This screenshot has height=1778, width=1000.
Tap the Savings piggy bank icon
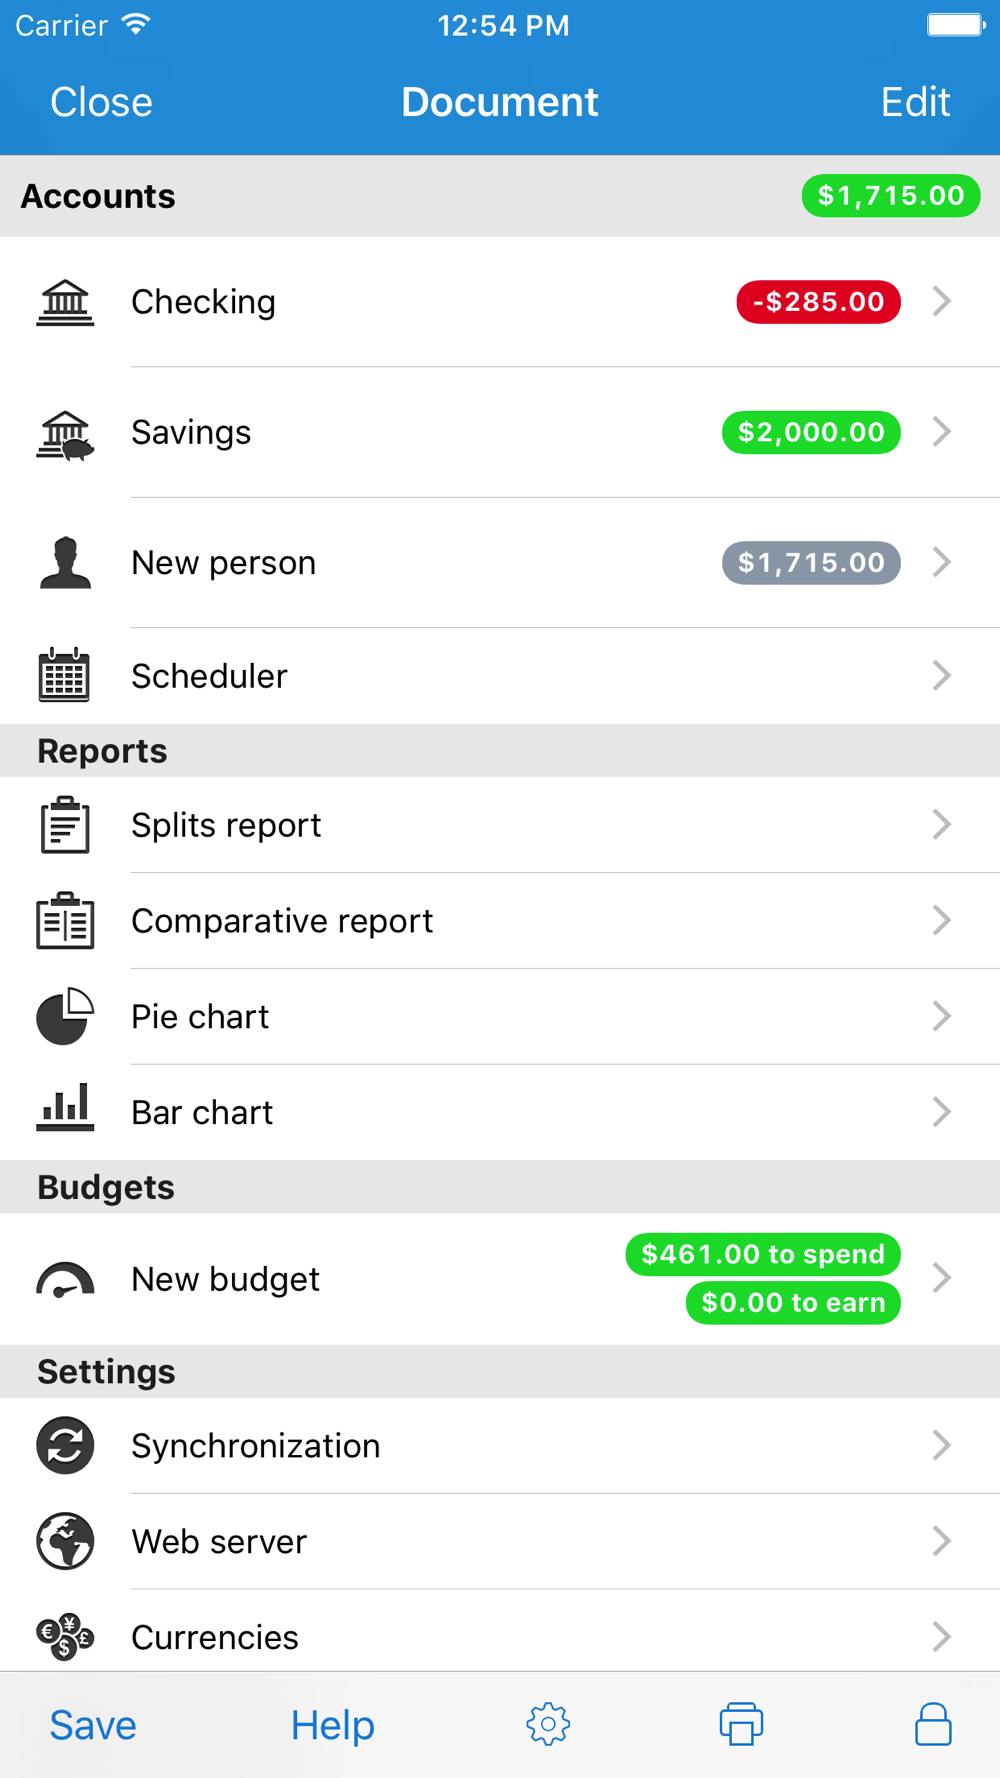click(x=65, y=433)
